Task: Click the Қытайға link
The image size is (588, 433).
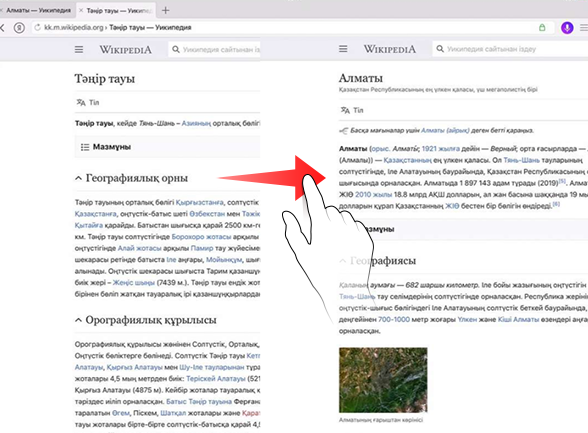Action: coord(89,225)
